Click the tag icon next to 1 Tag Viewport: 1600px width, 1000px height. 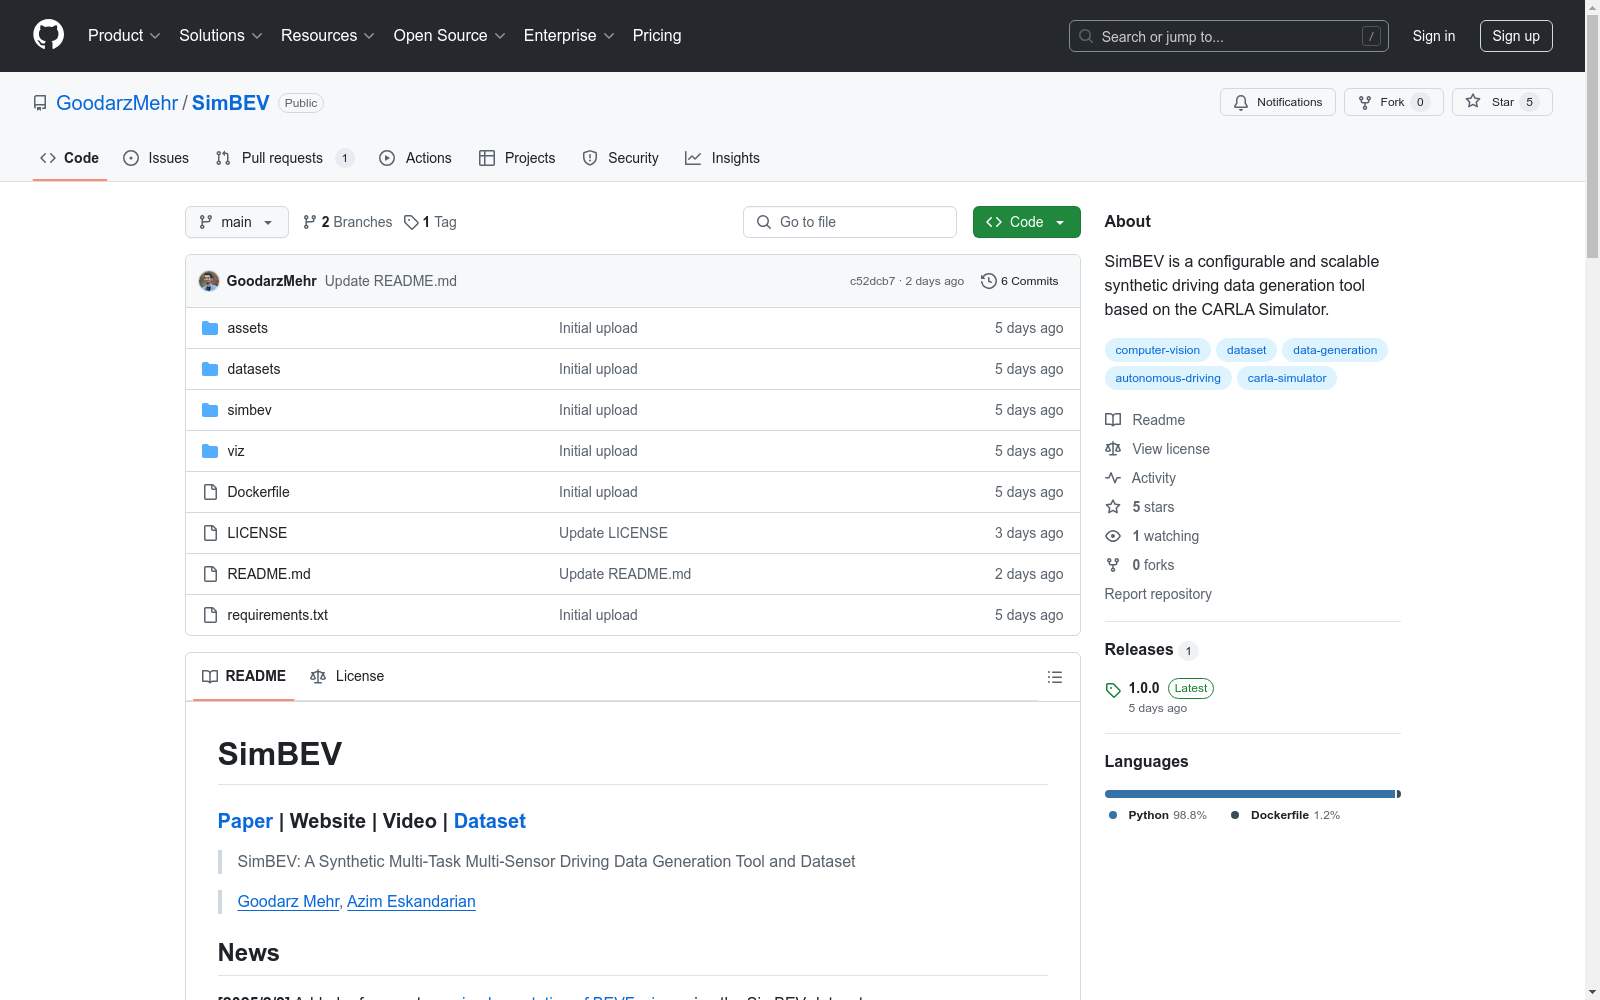pos(411,222)
